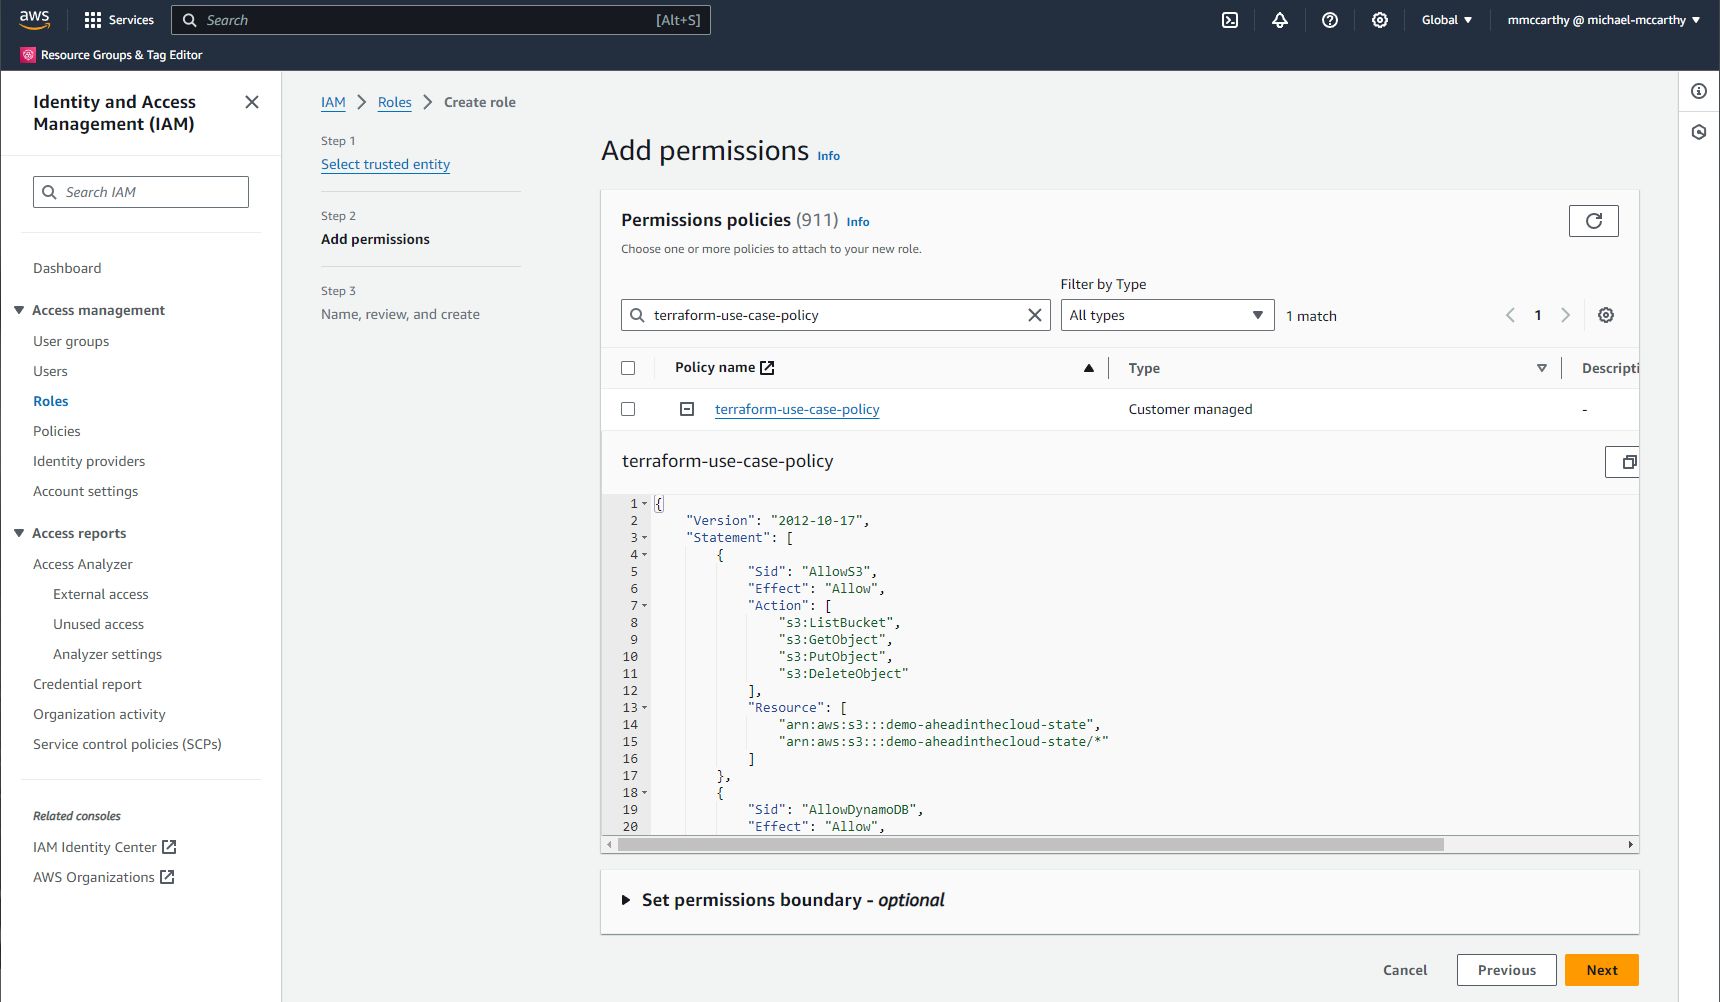Viewport: 1720px width, 1002px height.
Task: Open Service control policies (SCPs)
Action: tap(127, 744)
